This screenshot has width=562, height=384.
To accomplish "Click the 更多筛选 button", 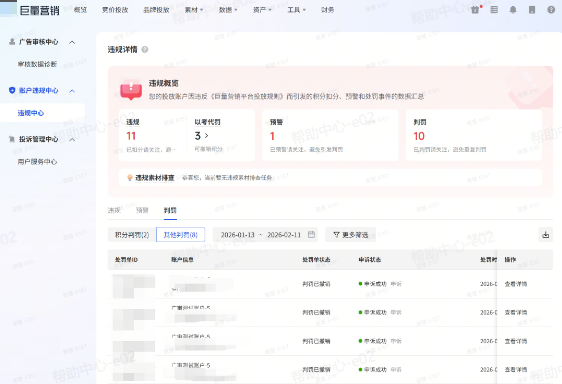I will point(350,235).
